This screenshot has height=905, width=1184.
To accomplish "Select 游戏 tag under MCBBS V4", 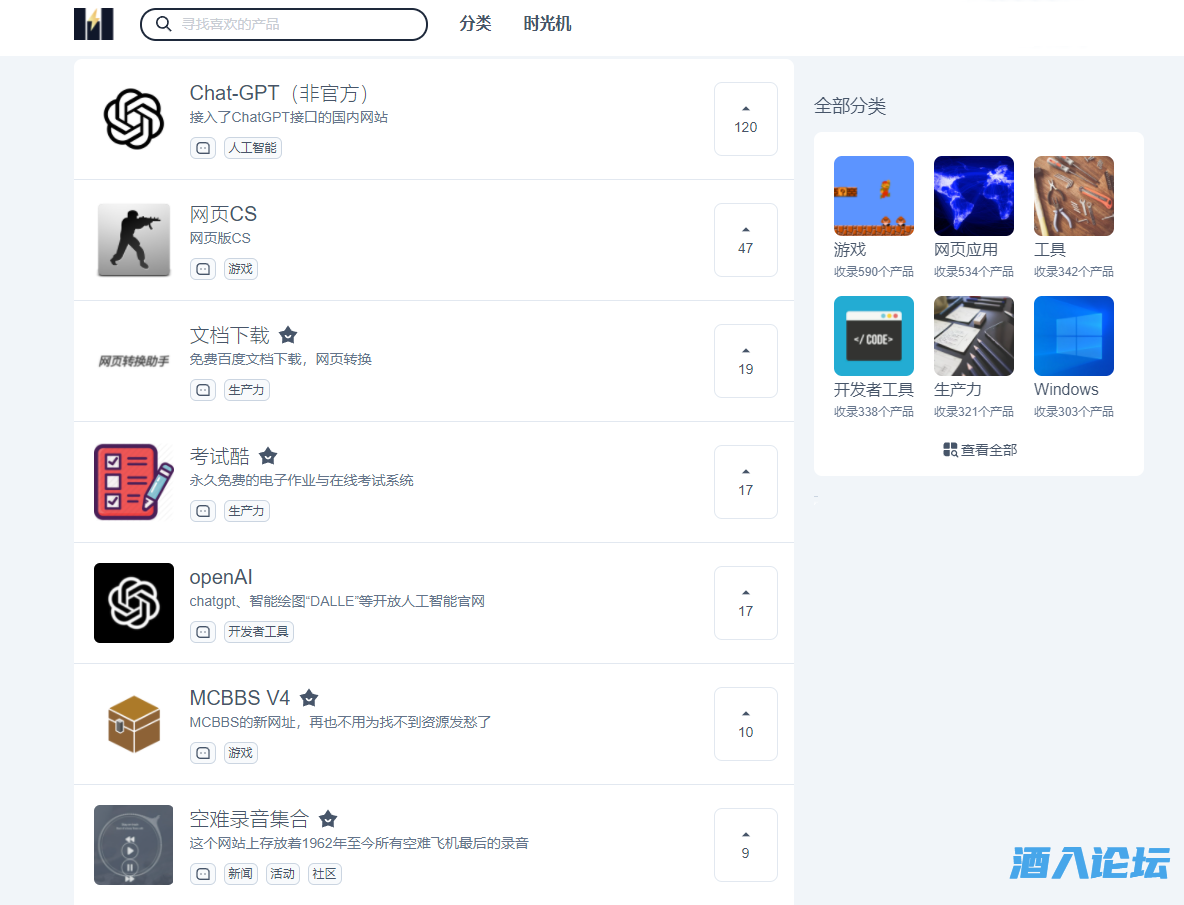I will pyautogui.click(x=241, y=753).
